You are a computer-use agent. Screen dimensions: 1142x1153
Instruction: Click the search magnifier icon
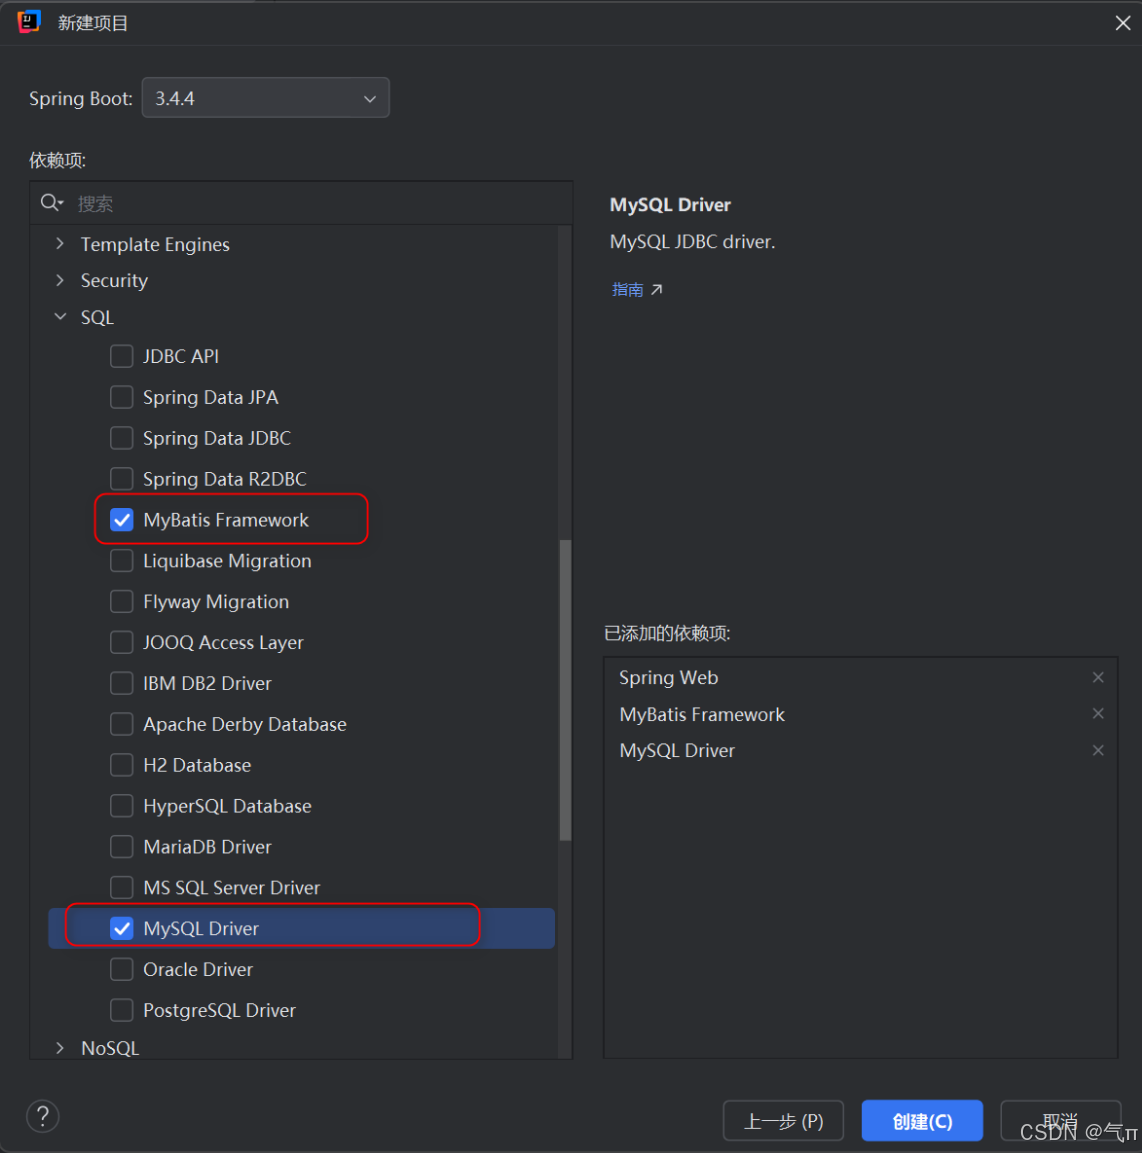[x=50, y=202]
